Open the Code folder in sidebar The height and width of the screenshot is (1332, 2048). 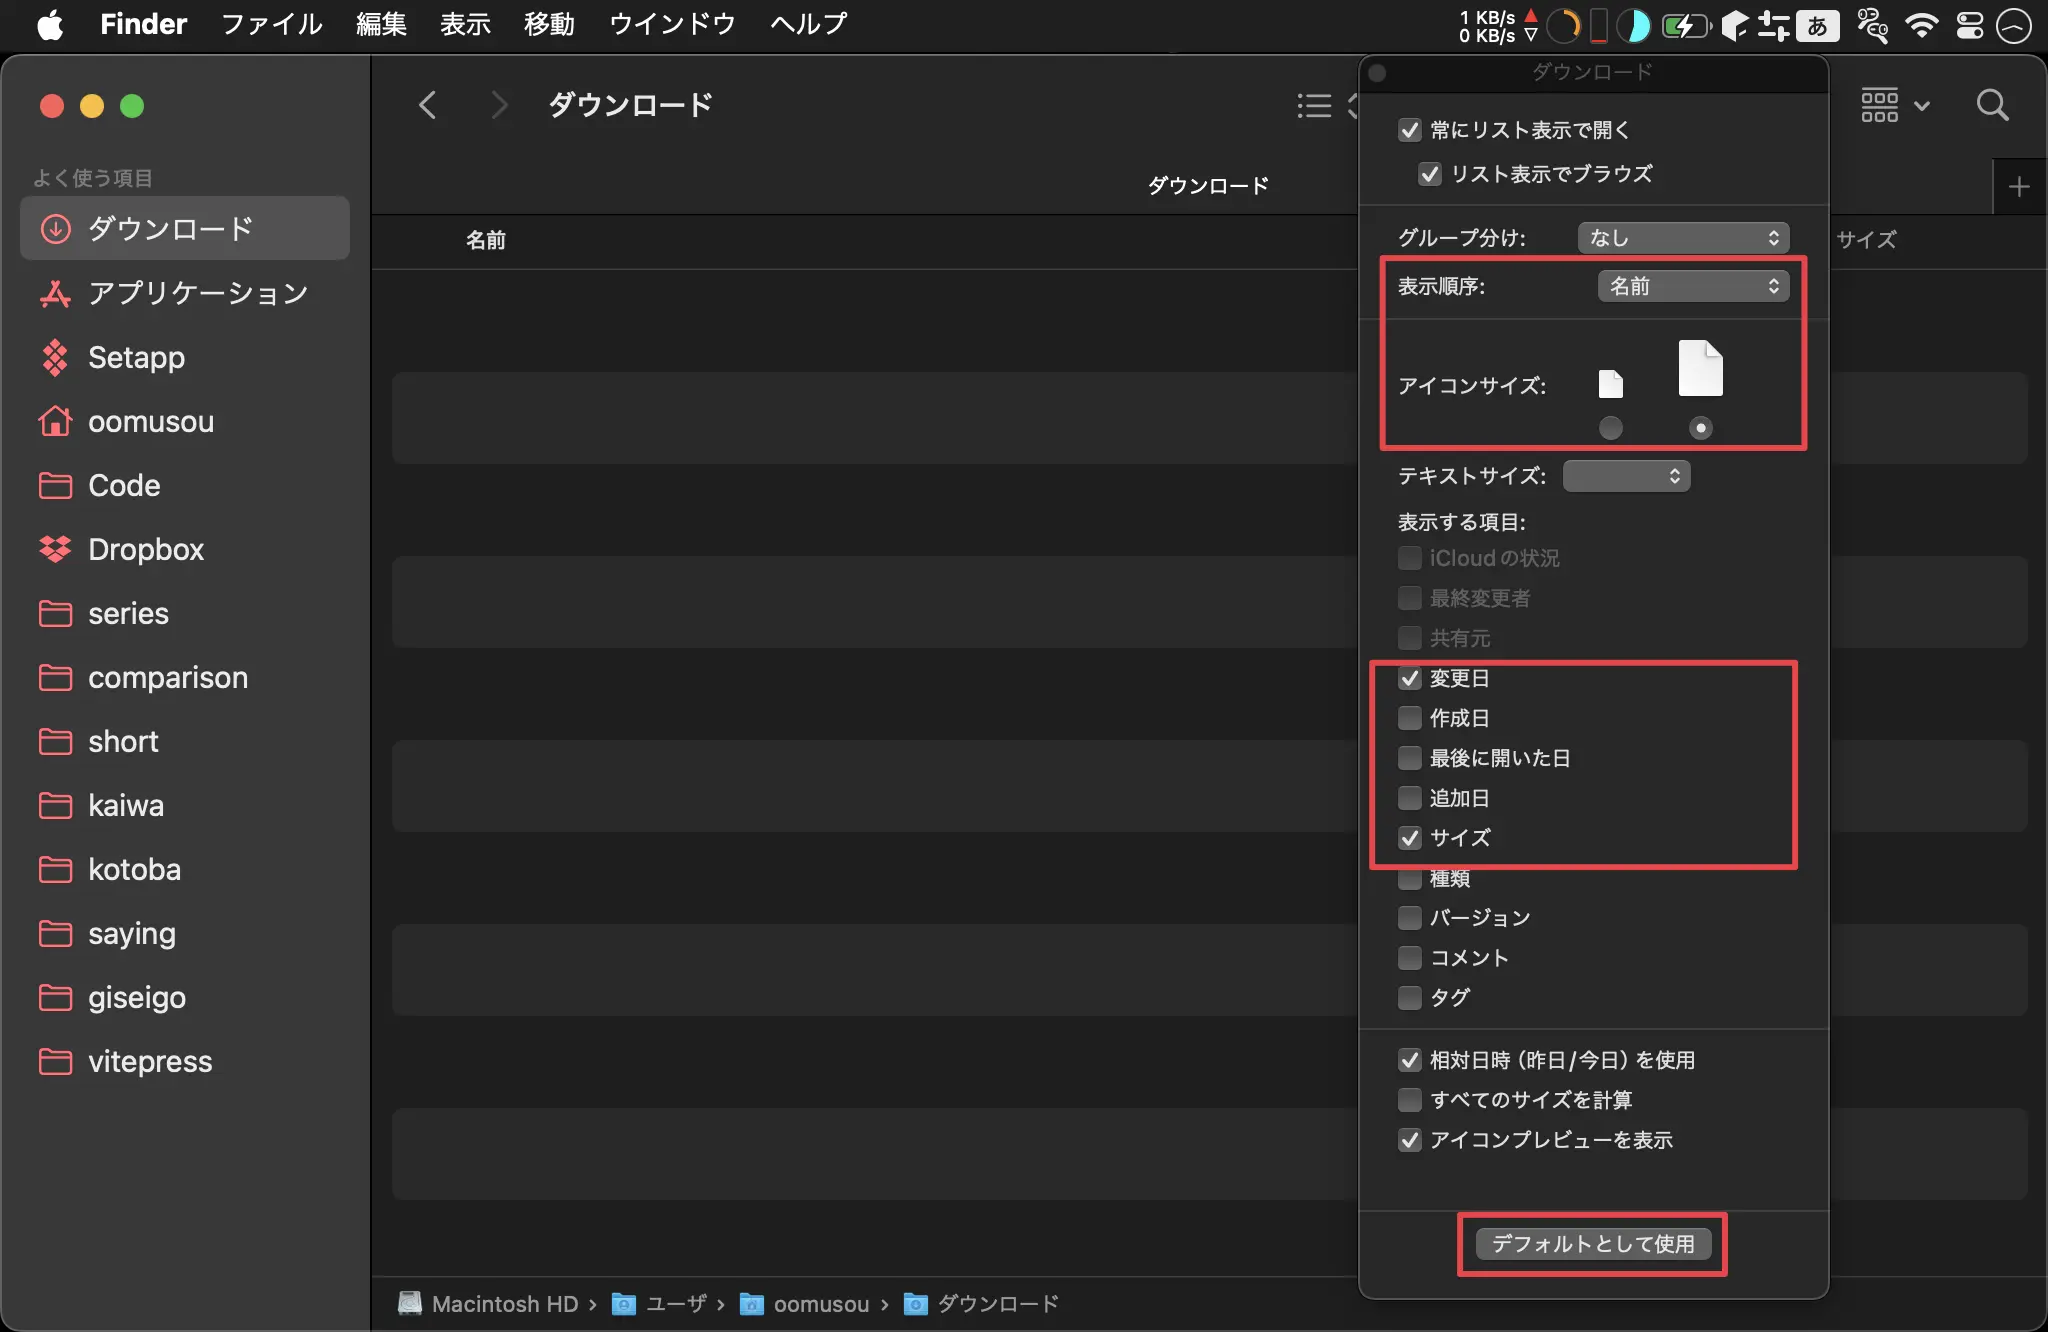pos(185,485)
